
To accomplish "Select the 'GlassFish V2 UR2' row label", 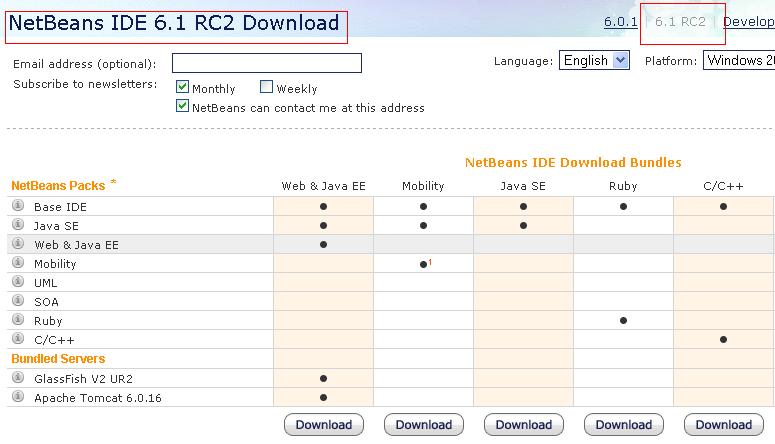I will coord(84,379).
